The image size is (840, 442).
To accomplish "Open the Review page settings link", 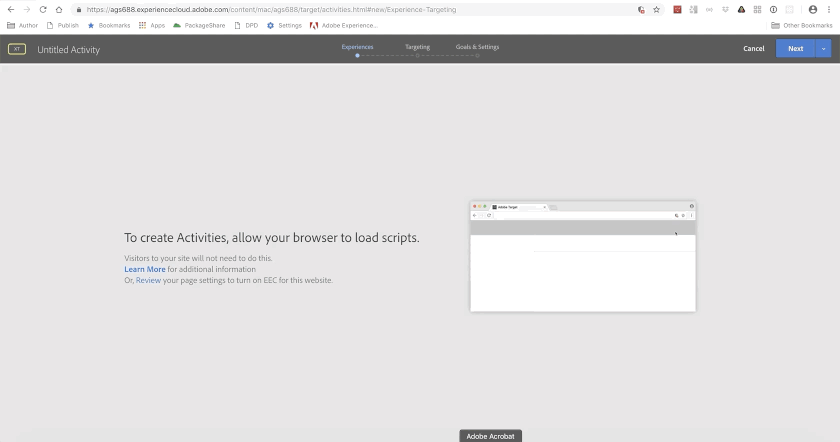I will point(148,280).
